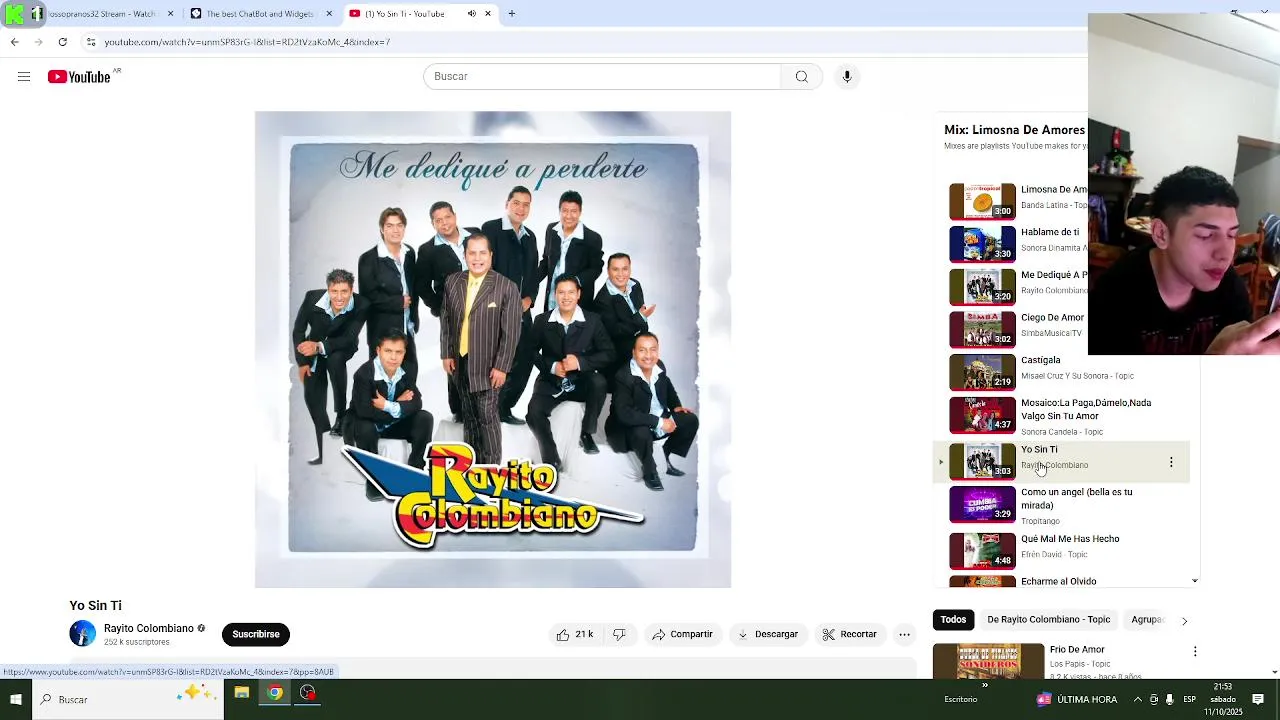This screenshot has height=720, width=1280.
Task: Close The best ChatBot and Widgets tab
Action: tap(329, 14)
